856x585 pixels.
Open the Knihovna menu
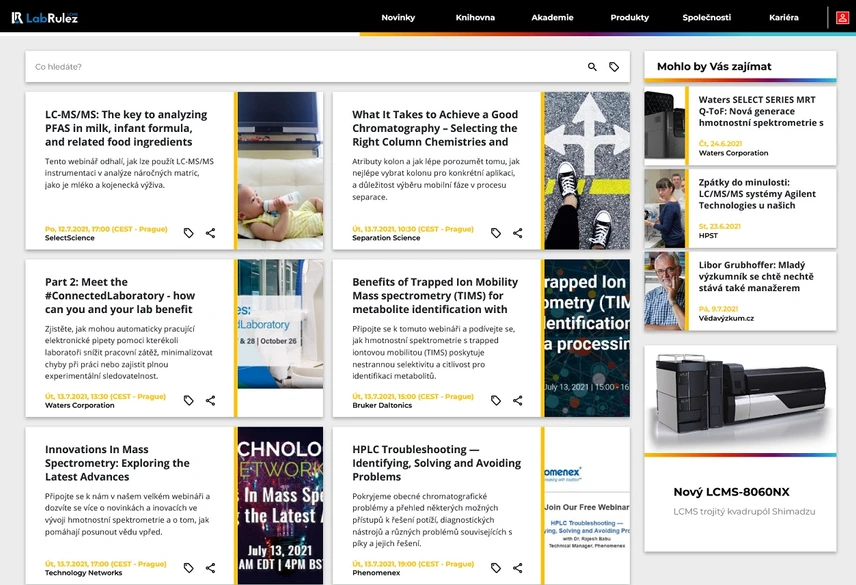(x=475, y=17)
